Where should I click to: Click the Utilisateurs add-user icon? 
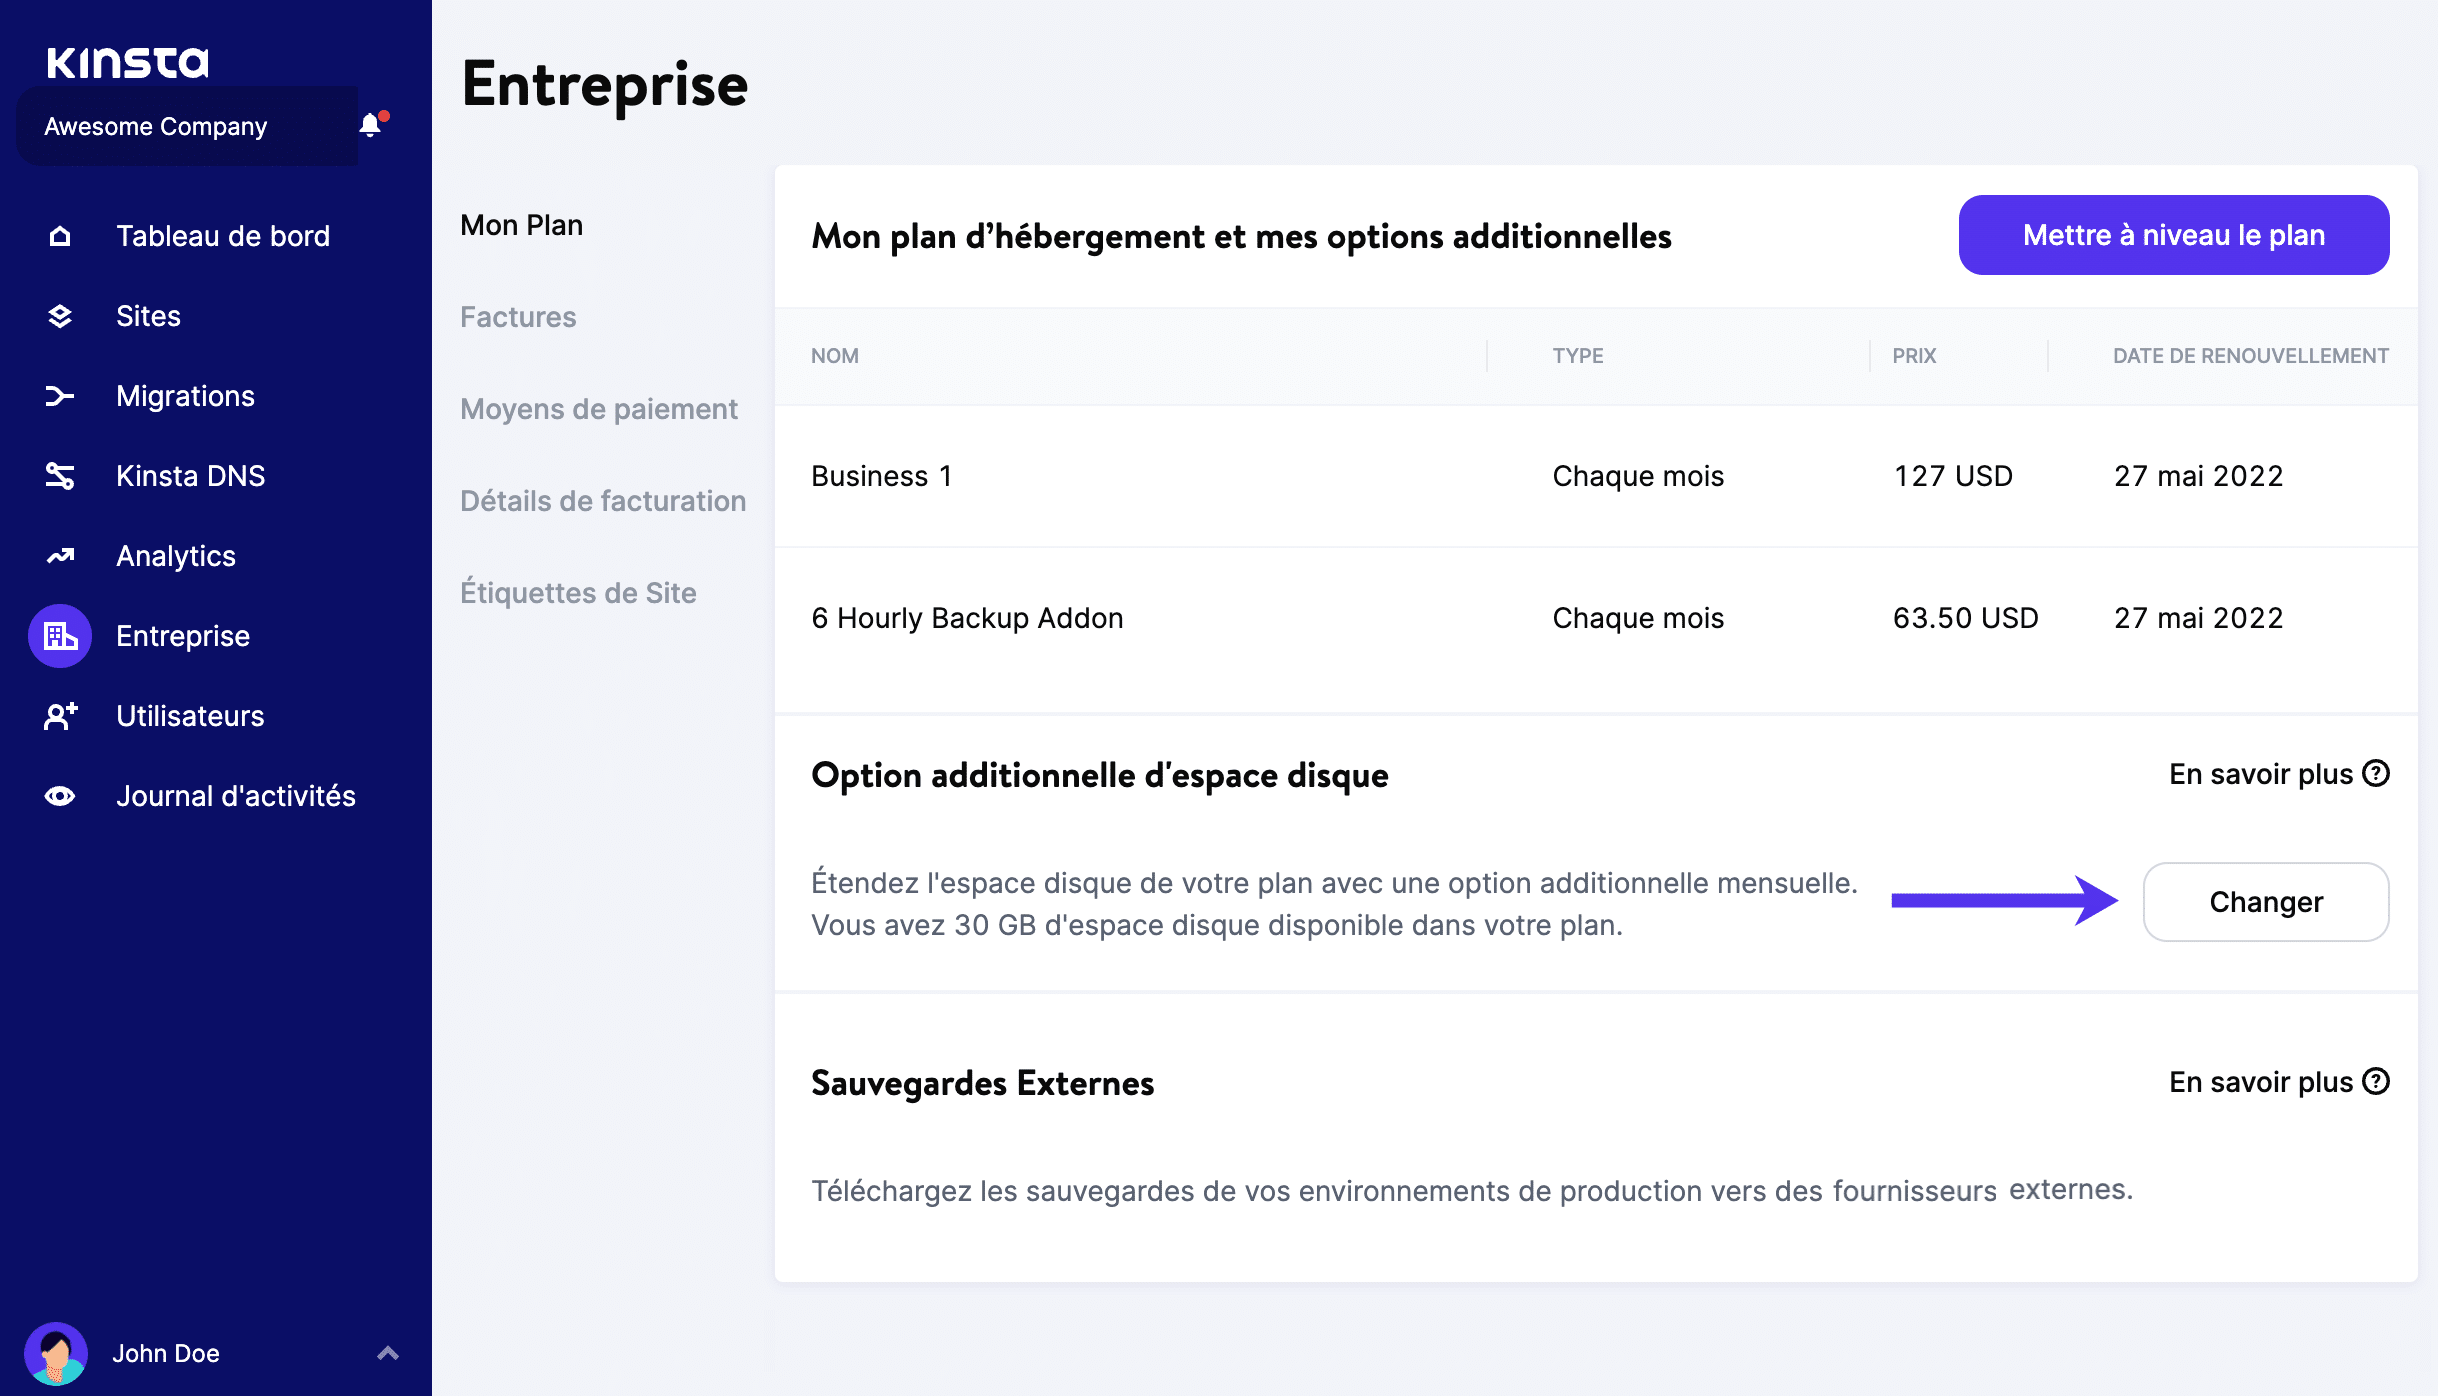click(x=59, y=715)
